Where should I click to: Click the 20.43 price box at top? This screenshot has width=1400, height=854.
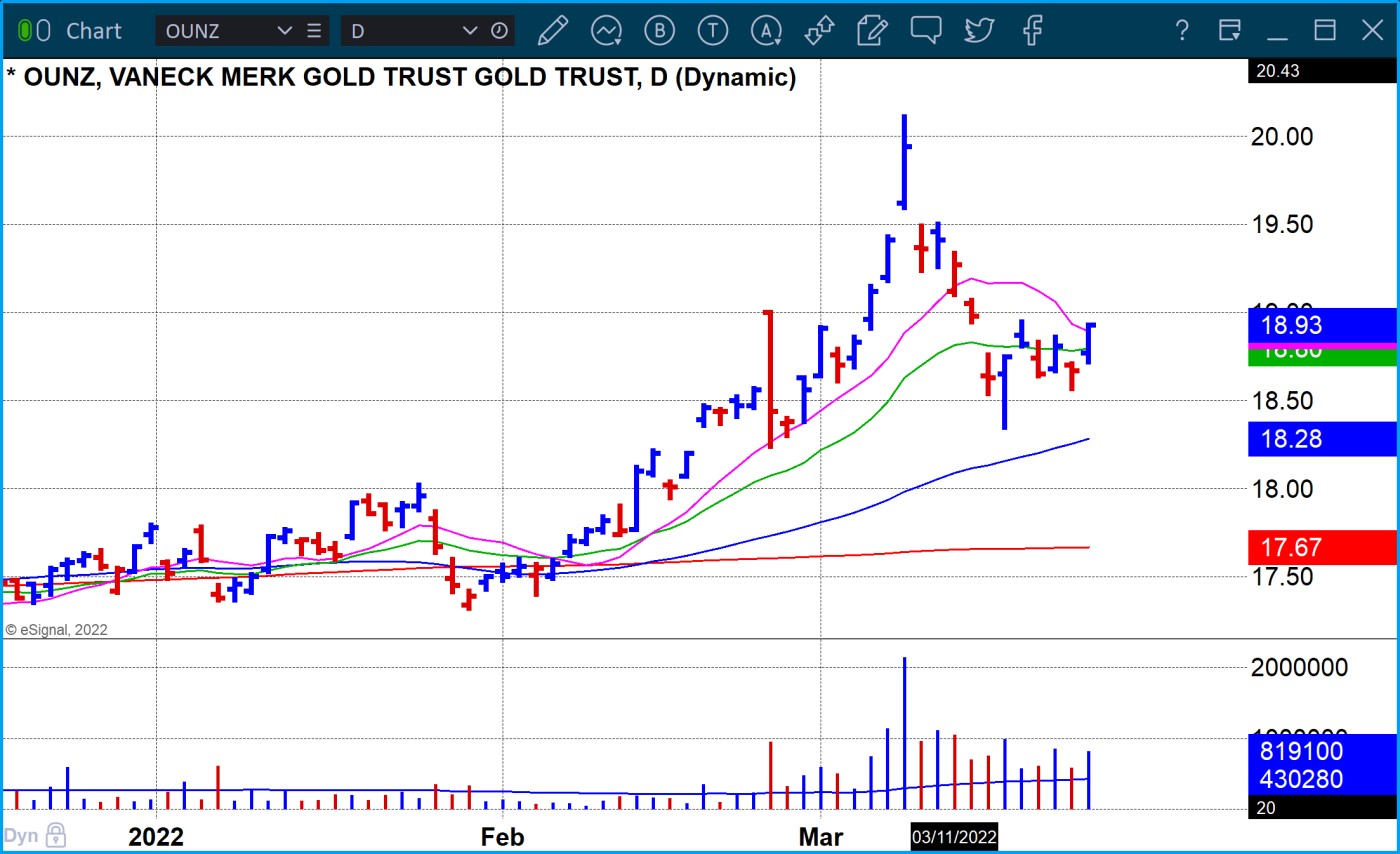1322,70
